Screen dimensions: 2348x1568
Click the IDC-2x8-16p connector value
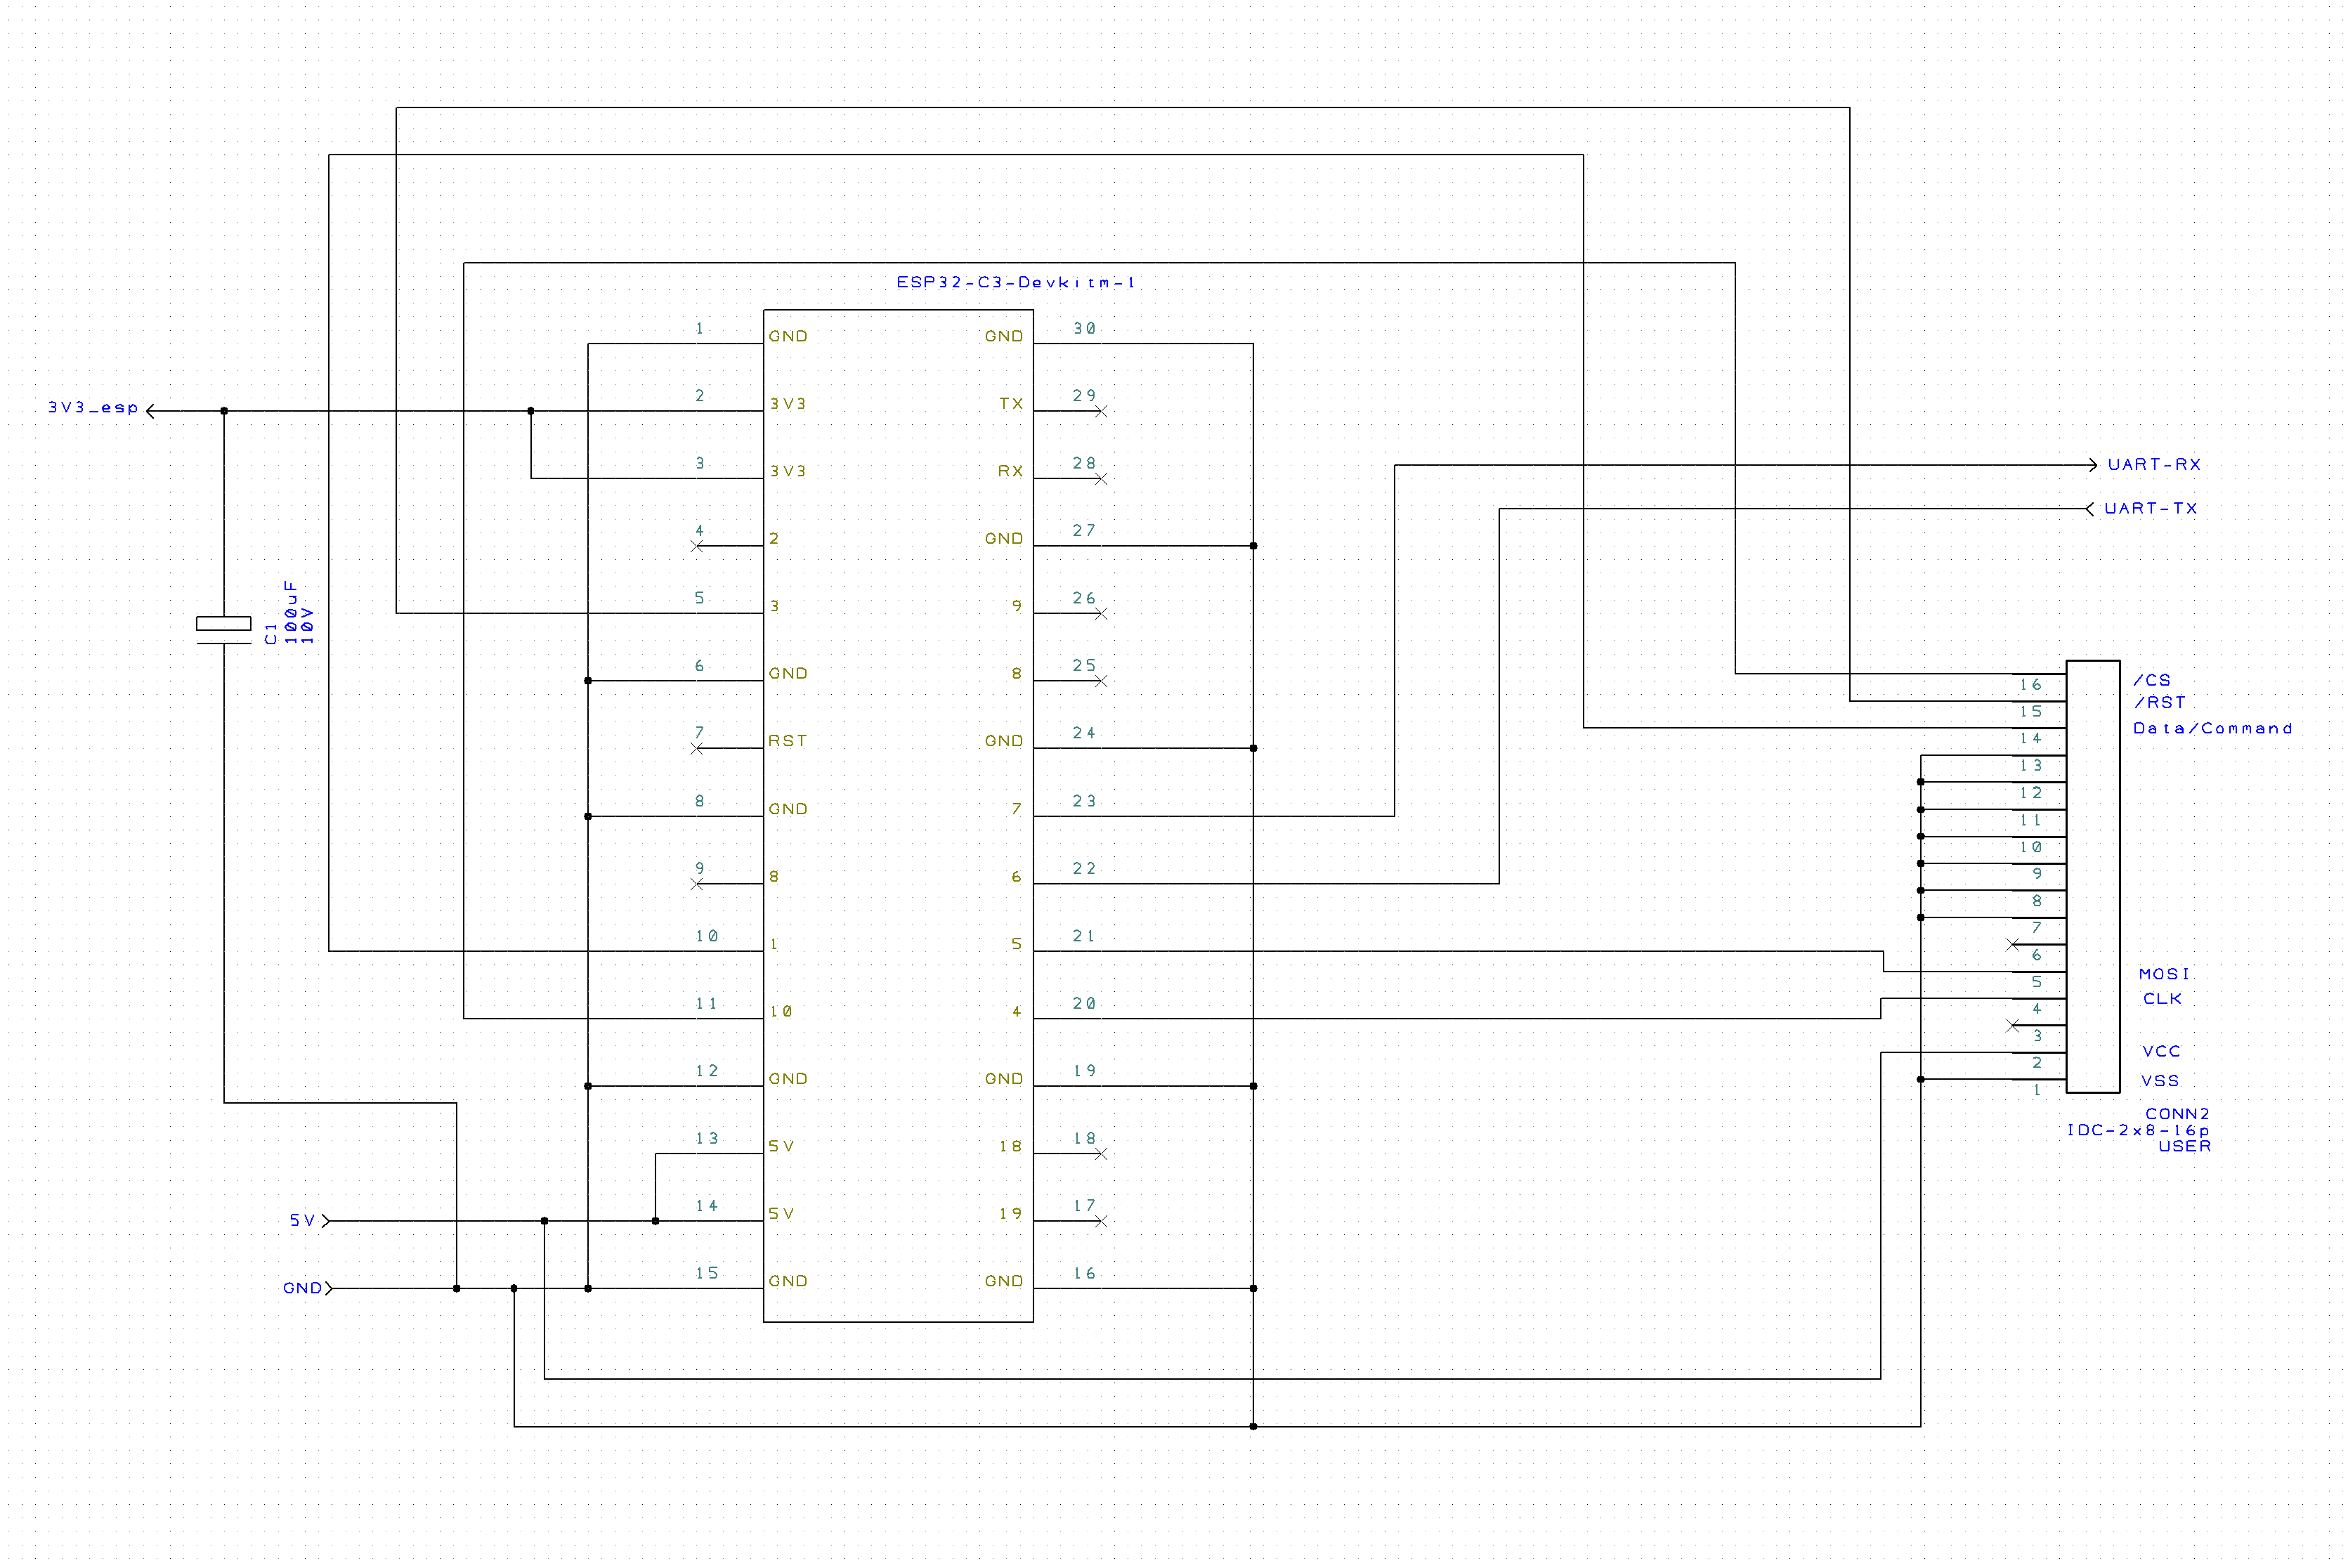pyautogui.click(x=2138, y=1130)
